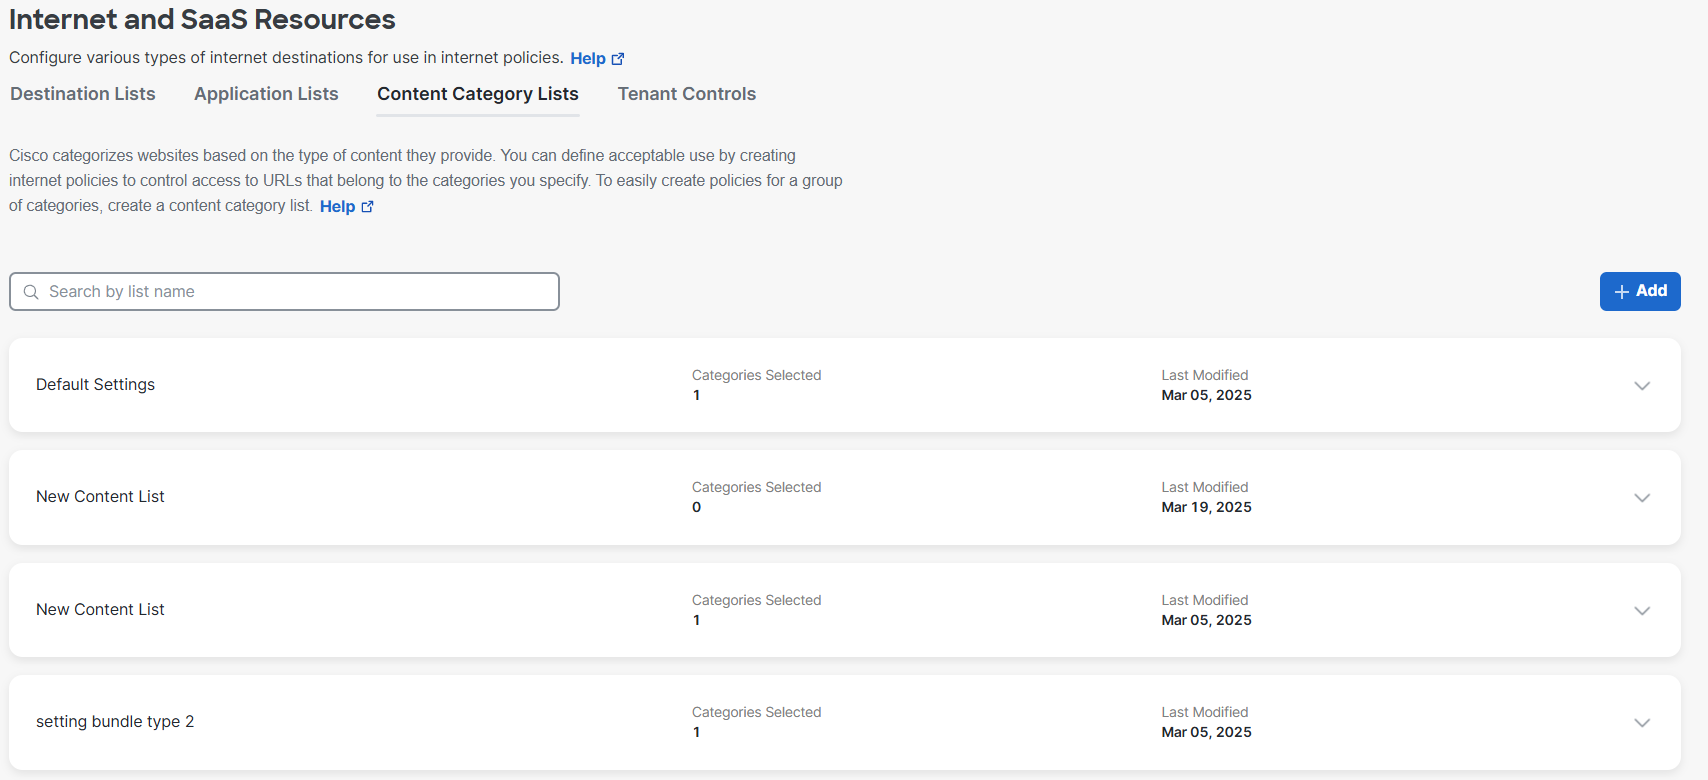
Task: Click Categories Selected count for setting bundle type 2
Action: point(697,733)
